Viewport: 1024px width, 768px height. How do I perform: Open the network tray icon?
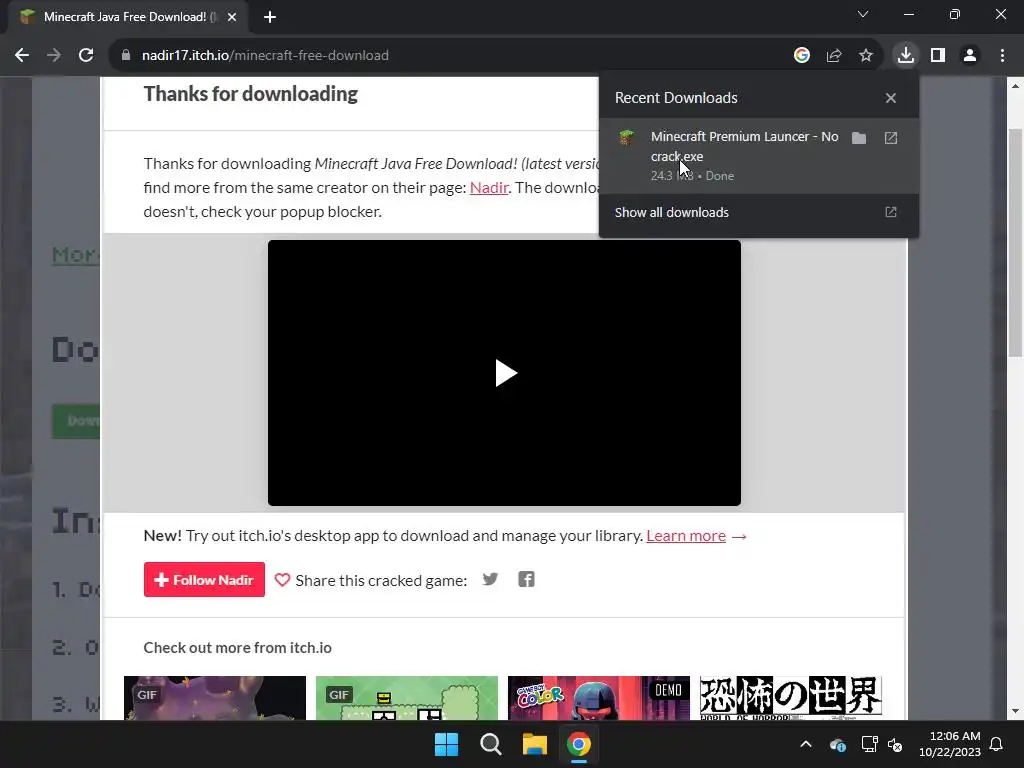869,744
